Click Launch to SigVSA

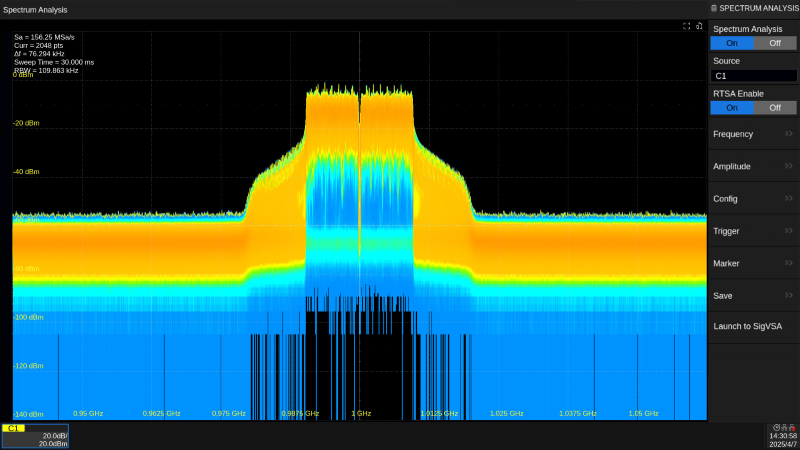pyautogui.click(x=754, y=326)
